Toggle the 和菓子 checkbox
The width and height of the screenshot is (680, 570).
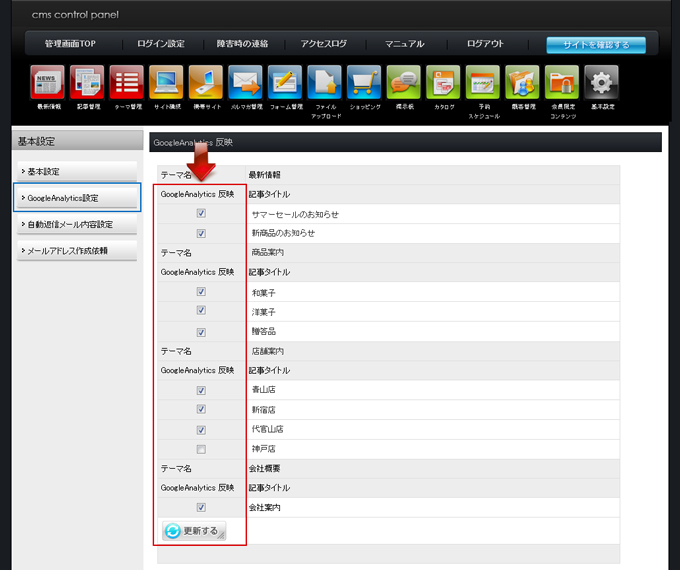coord(201,292)
